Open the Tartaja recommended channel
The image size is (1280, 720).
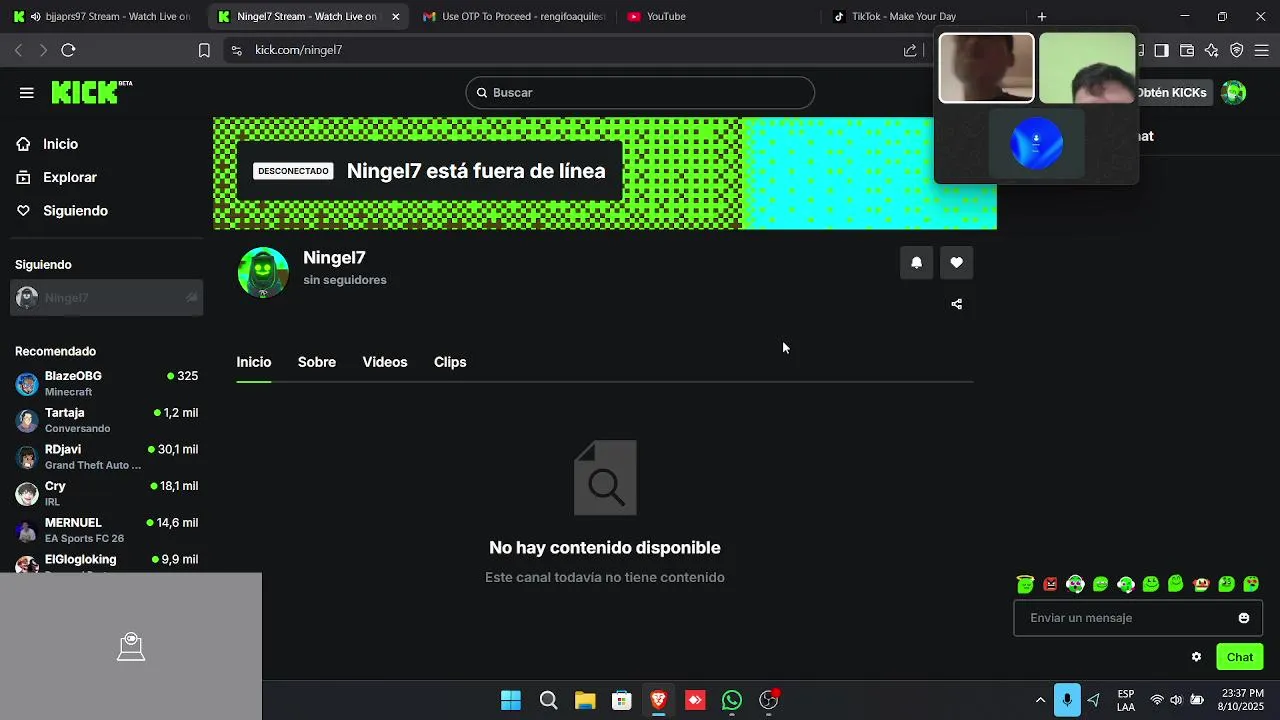(107, 420)
